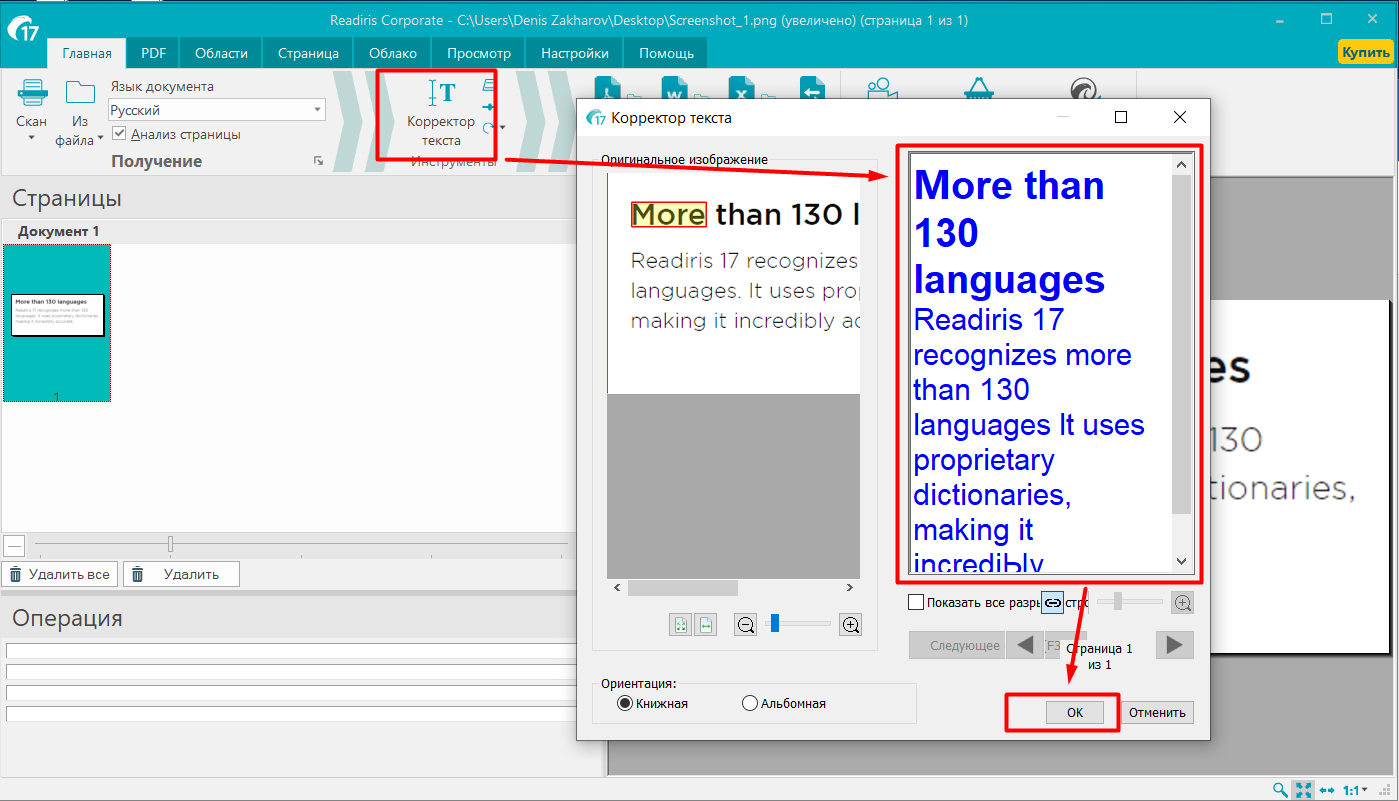The width and height of the screenshot is (1399, 801).
Task: Open the Настройки tab
Action: (575, 53)
